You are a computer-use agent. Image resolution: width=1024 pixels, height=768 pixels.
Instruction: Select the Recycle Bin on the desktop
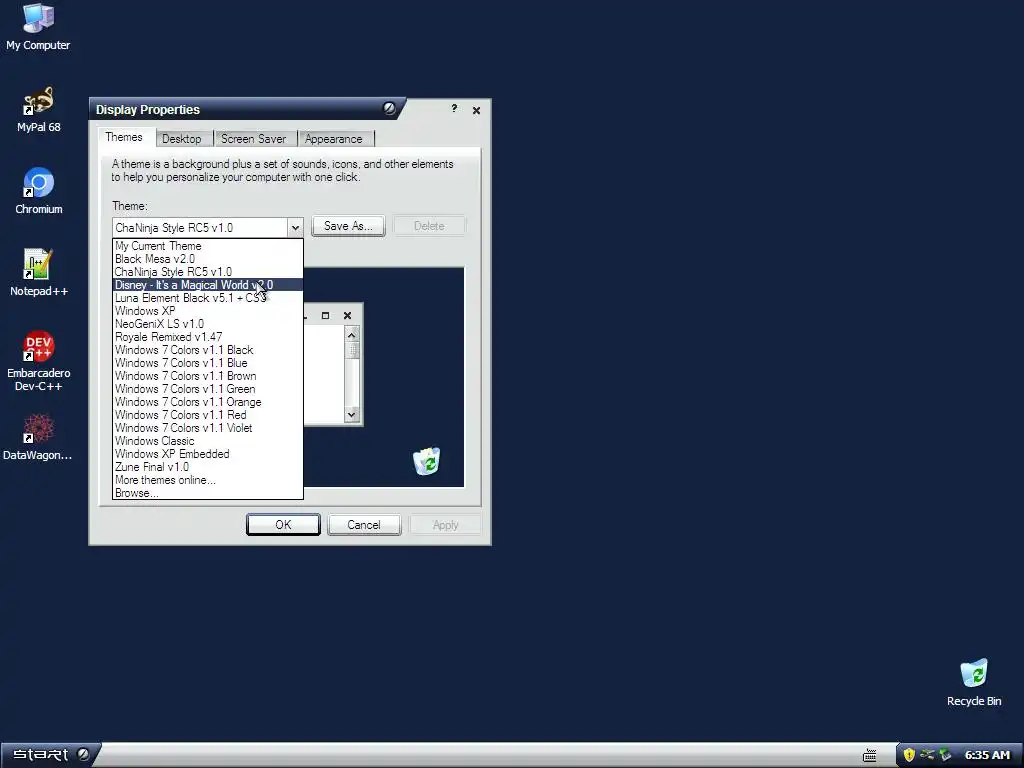pyautogui.click(x=974, y=682)
